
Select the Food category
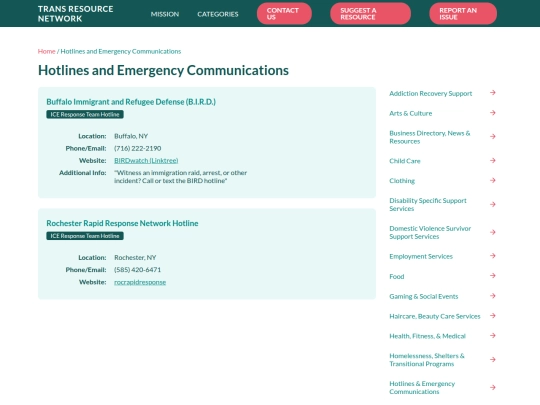click(x=397, y=277)
